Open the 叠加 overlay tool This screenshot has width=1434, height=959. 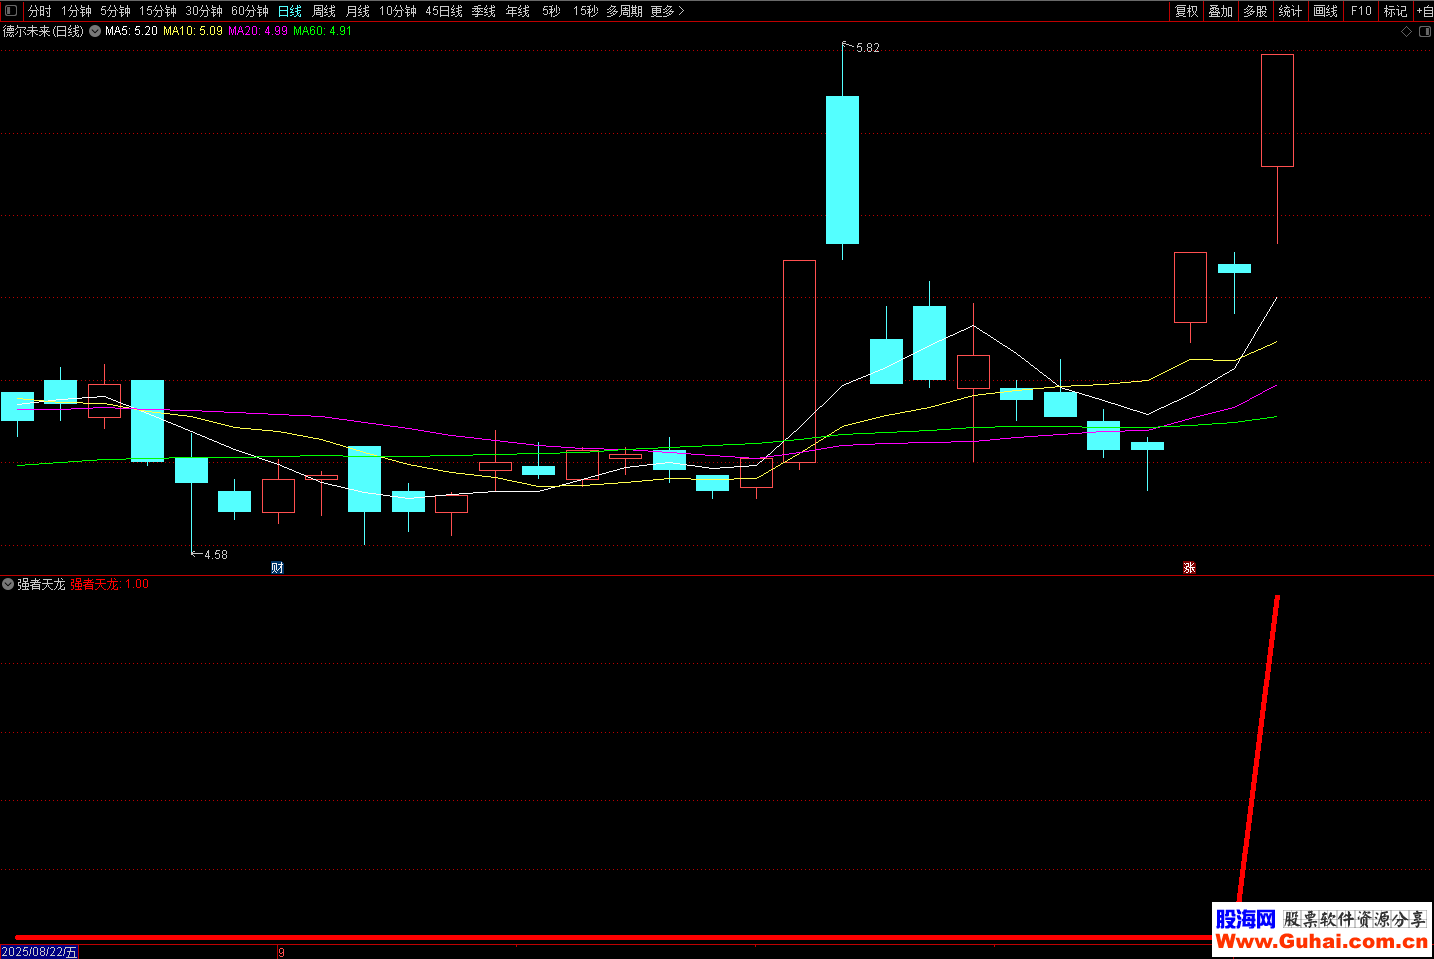[1220, 11]
